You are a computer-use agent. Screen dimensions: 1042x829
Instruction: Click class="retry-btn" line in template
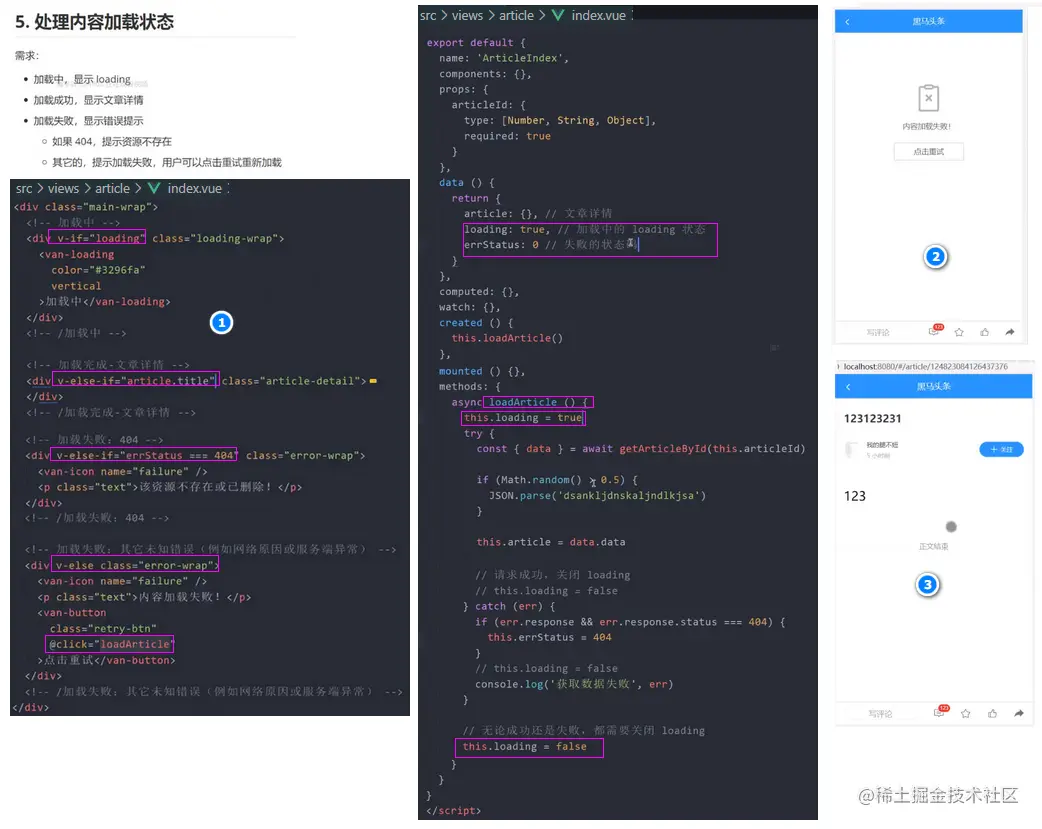(x=103, y=628)
